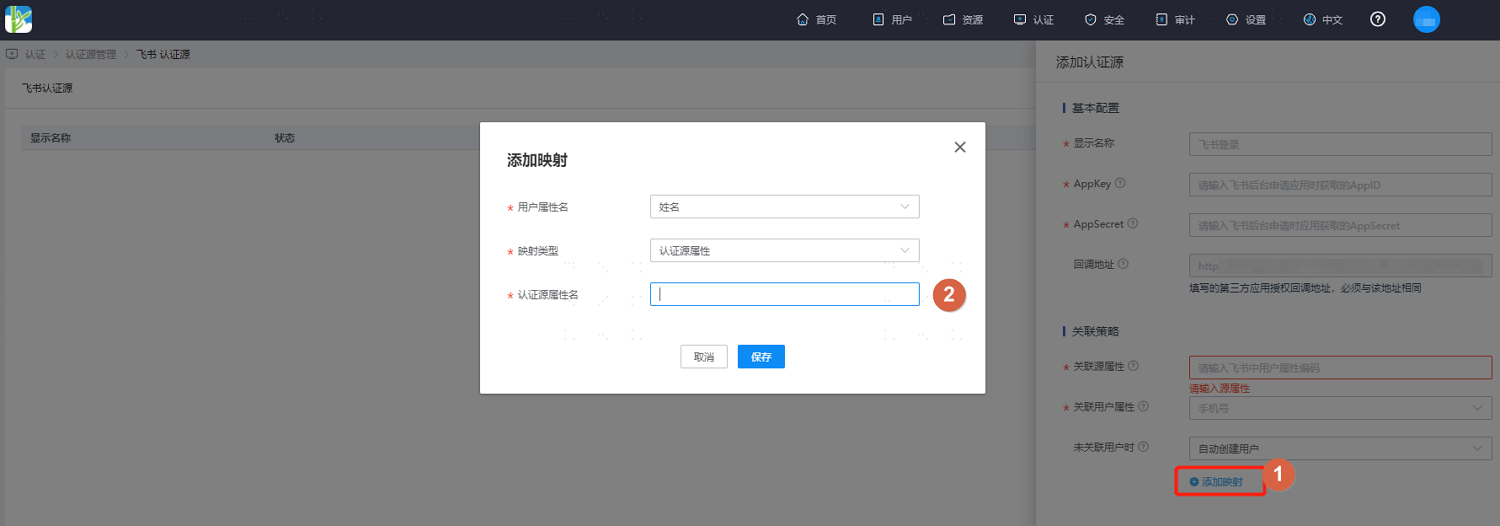1500x526 pixels.
Task: Click the help icon next to 未关联用户时
Action: pyautogui.click(x=1143, y=447)
